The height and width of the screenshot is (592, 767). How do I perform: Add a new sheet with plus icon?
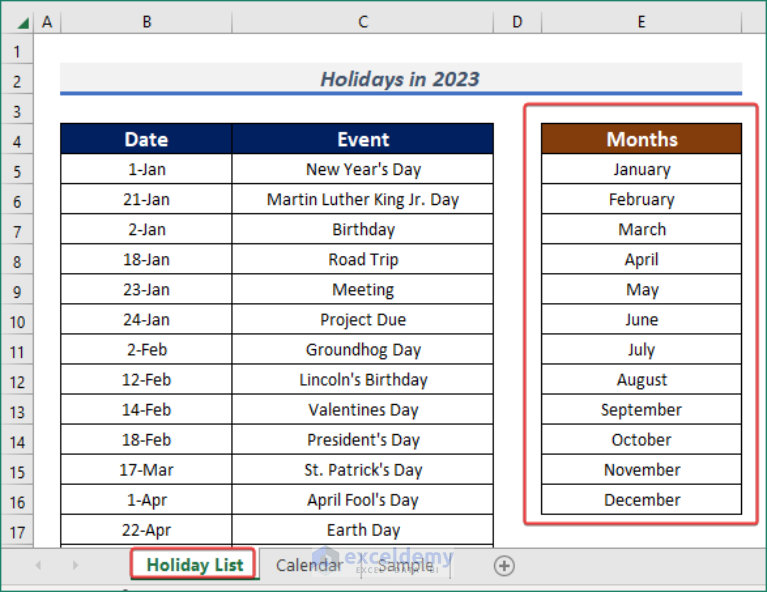[504, 566]
